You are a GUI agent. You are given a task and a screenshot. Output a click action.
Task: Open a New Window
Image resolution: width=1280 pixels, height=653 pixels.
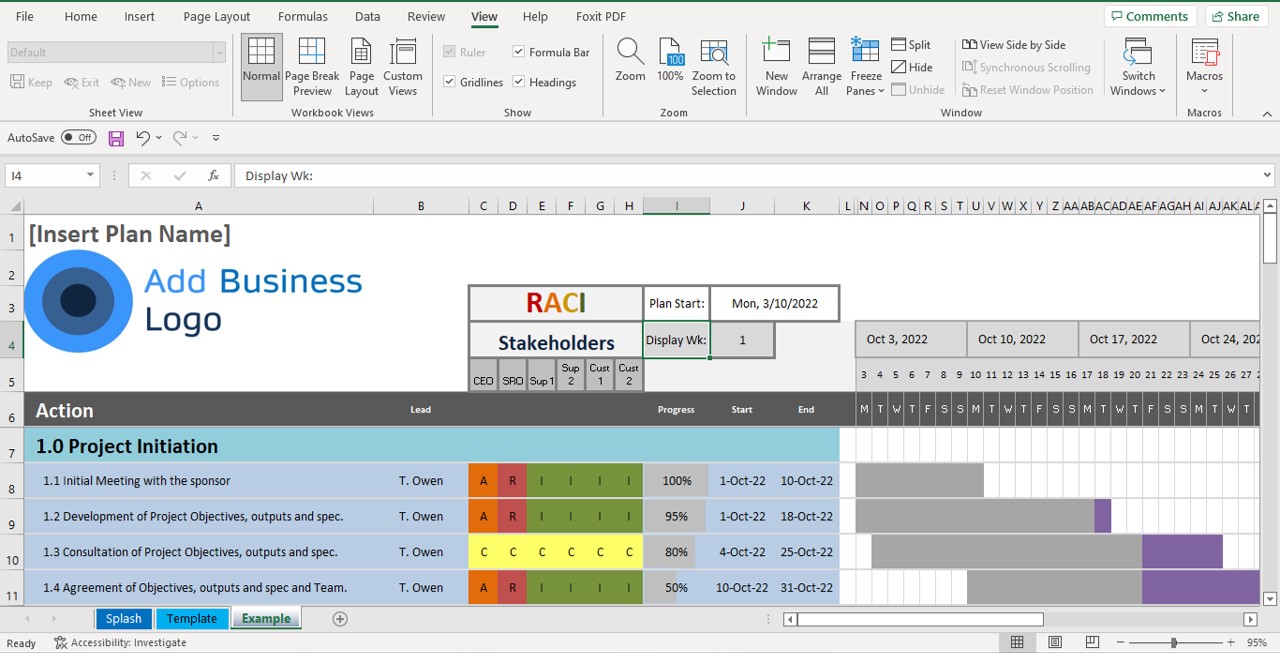coord(776,67)
